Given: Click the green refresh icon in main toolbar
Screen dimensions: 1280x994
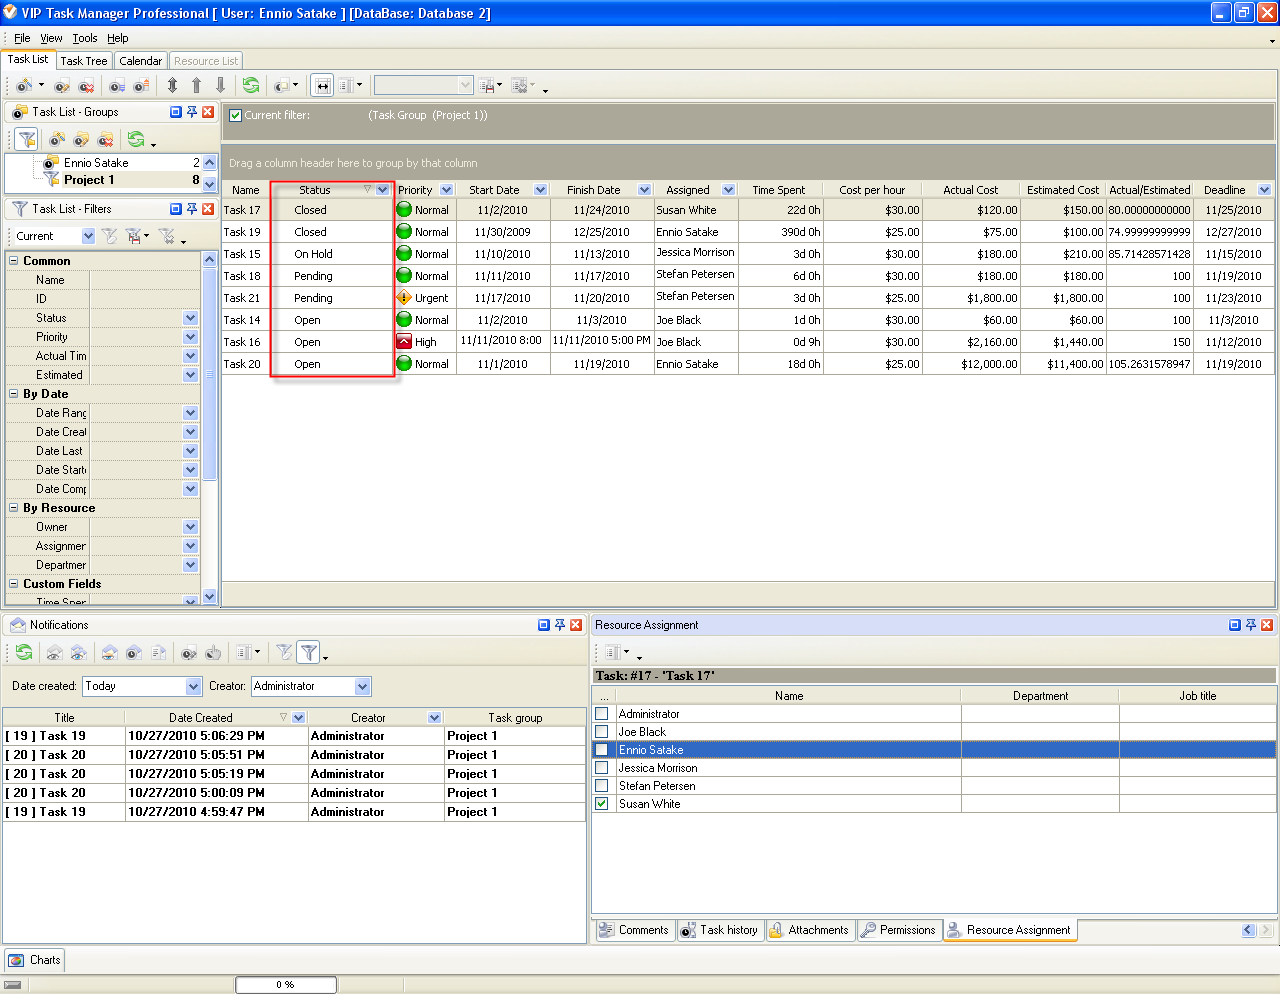Looking at the screenshot, I should click(x=251, y=86).
